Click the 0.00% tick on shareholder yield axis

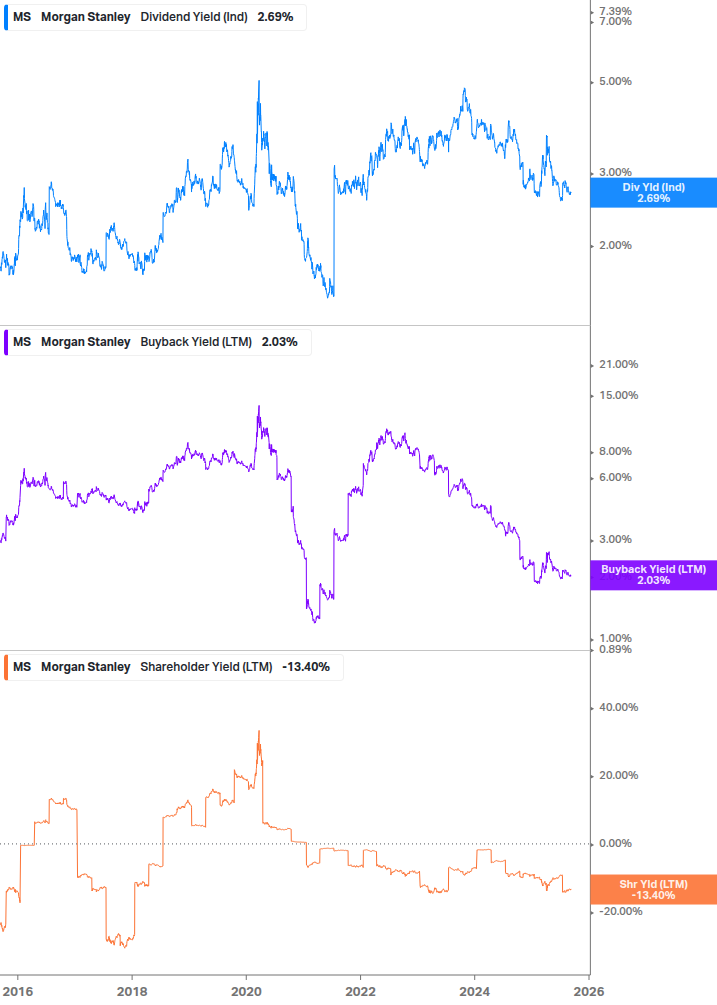(x=615, y=843)
